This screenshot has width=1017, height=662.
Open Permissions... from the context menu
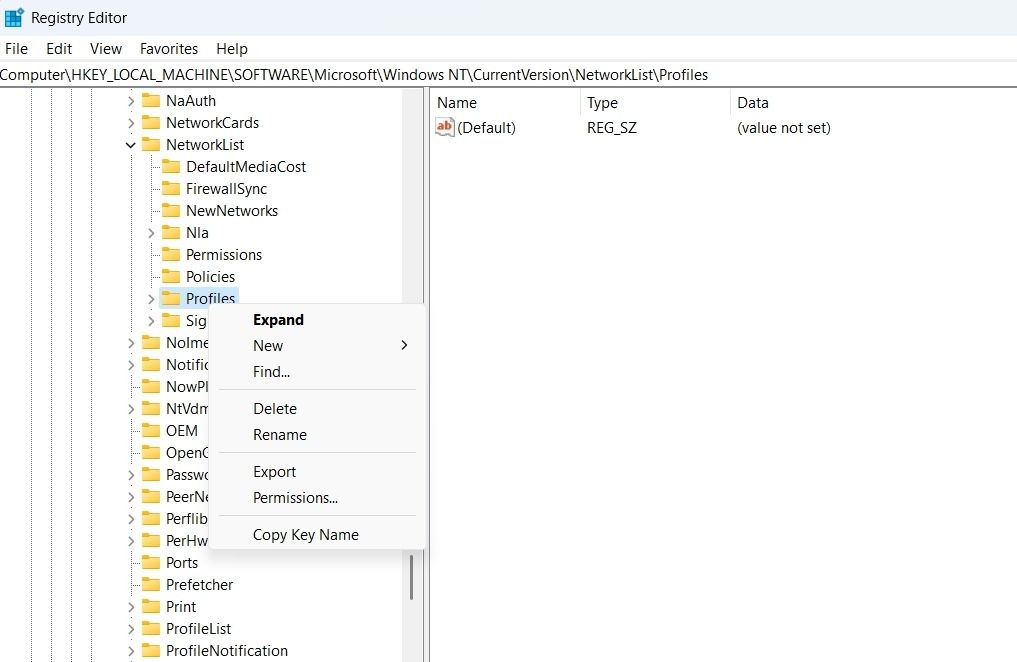tap(317, 497)
